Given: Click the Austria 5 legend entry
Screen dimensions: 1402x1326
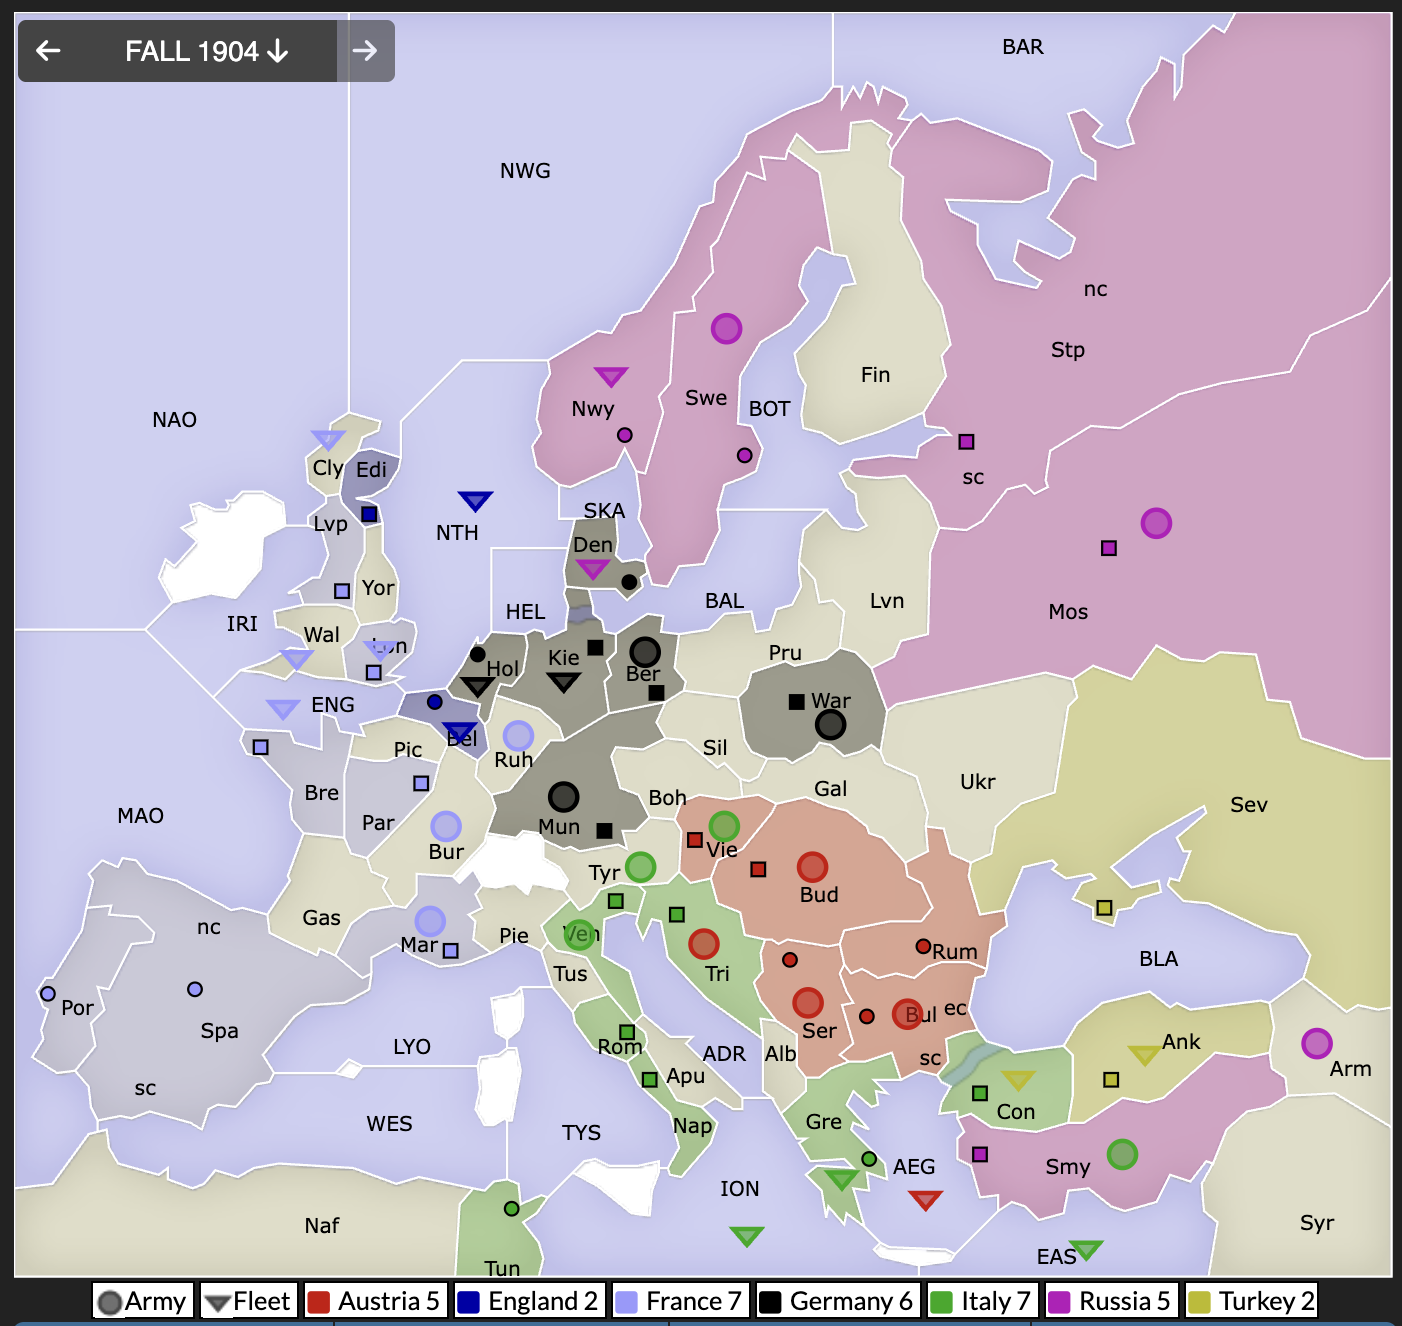Looking at the screenshot, I should tap(375, 1301).
